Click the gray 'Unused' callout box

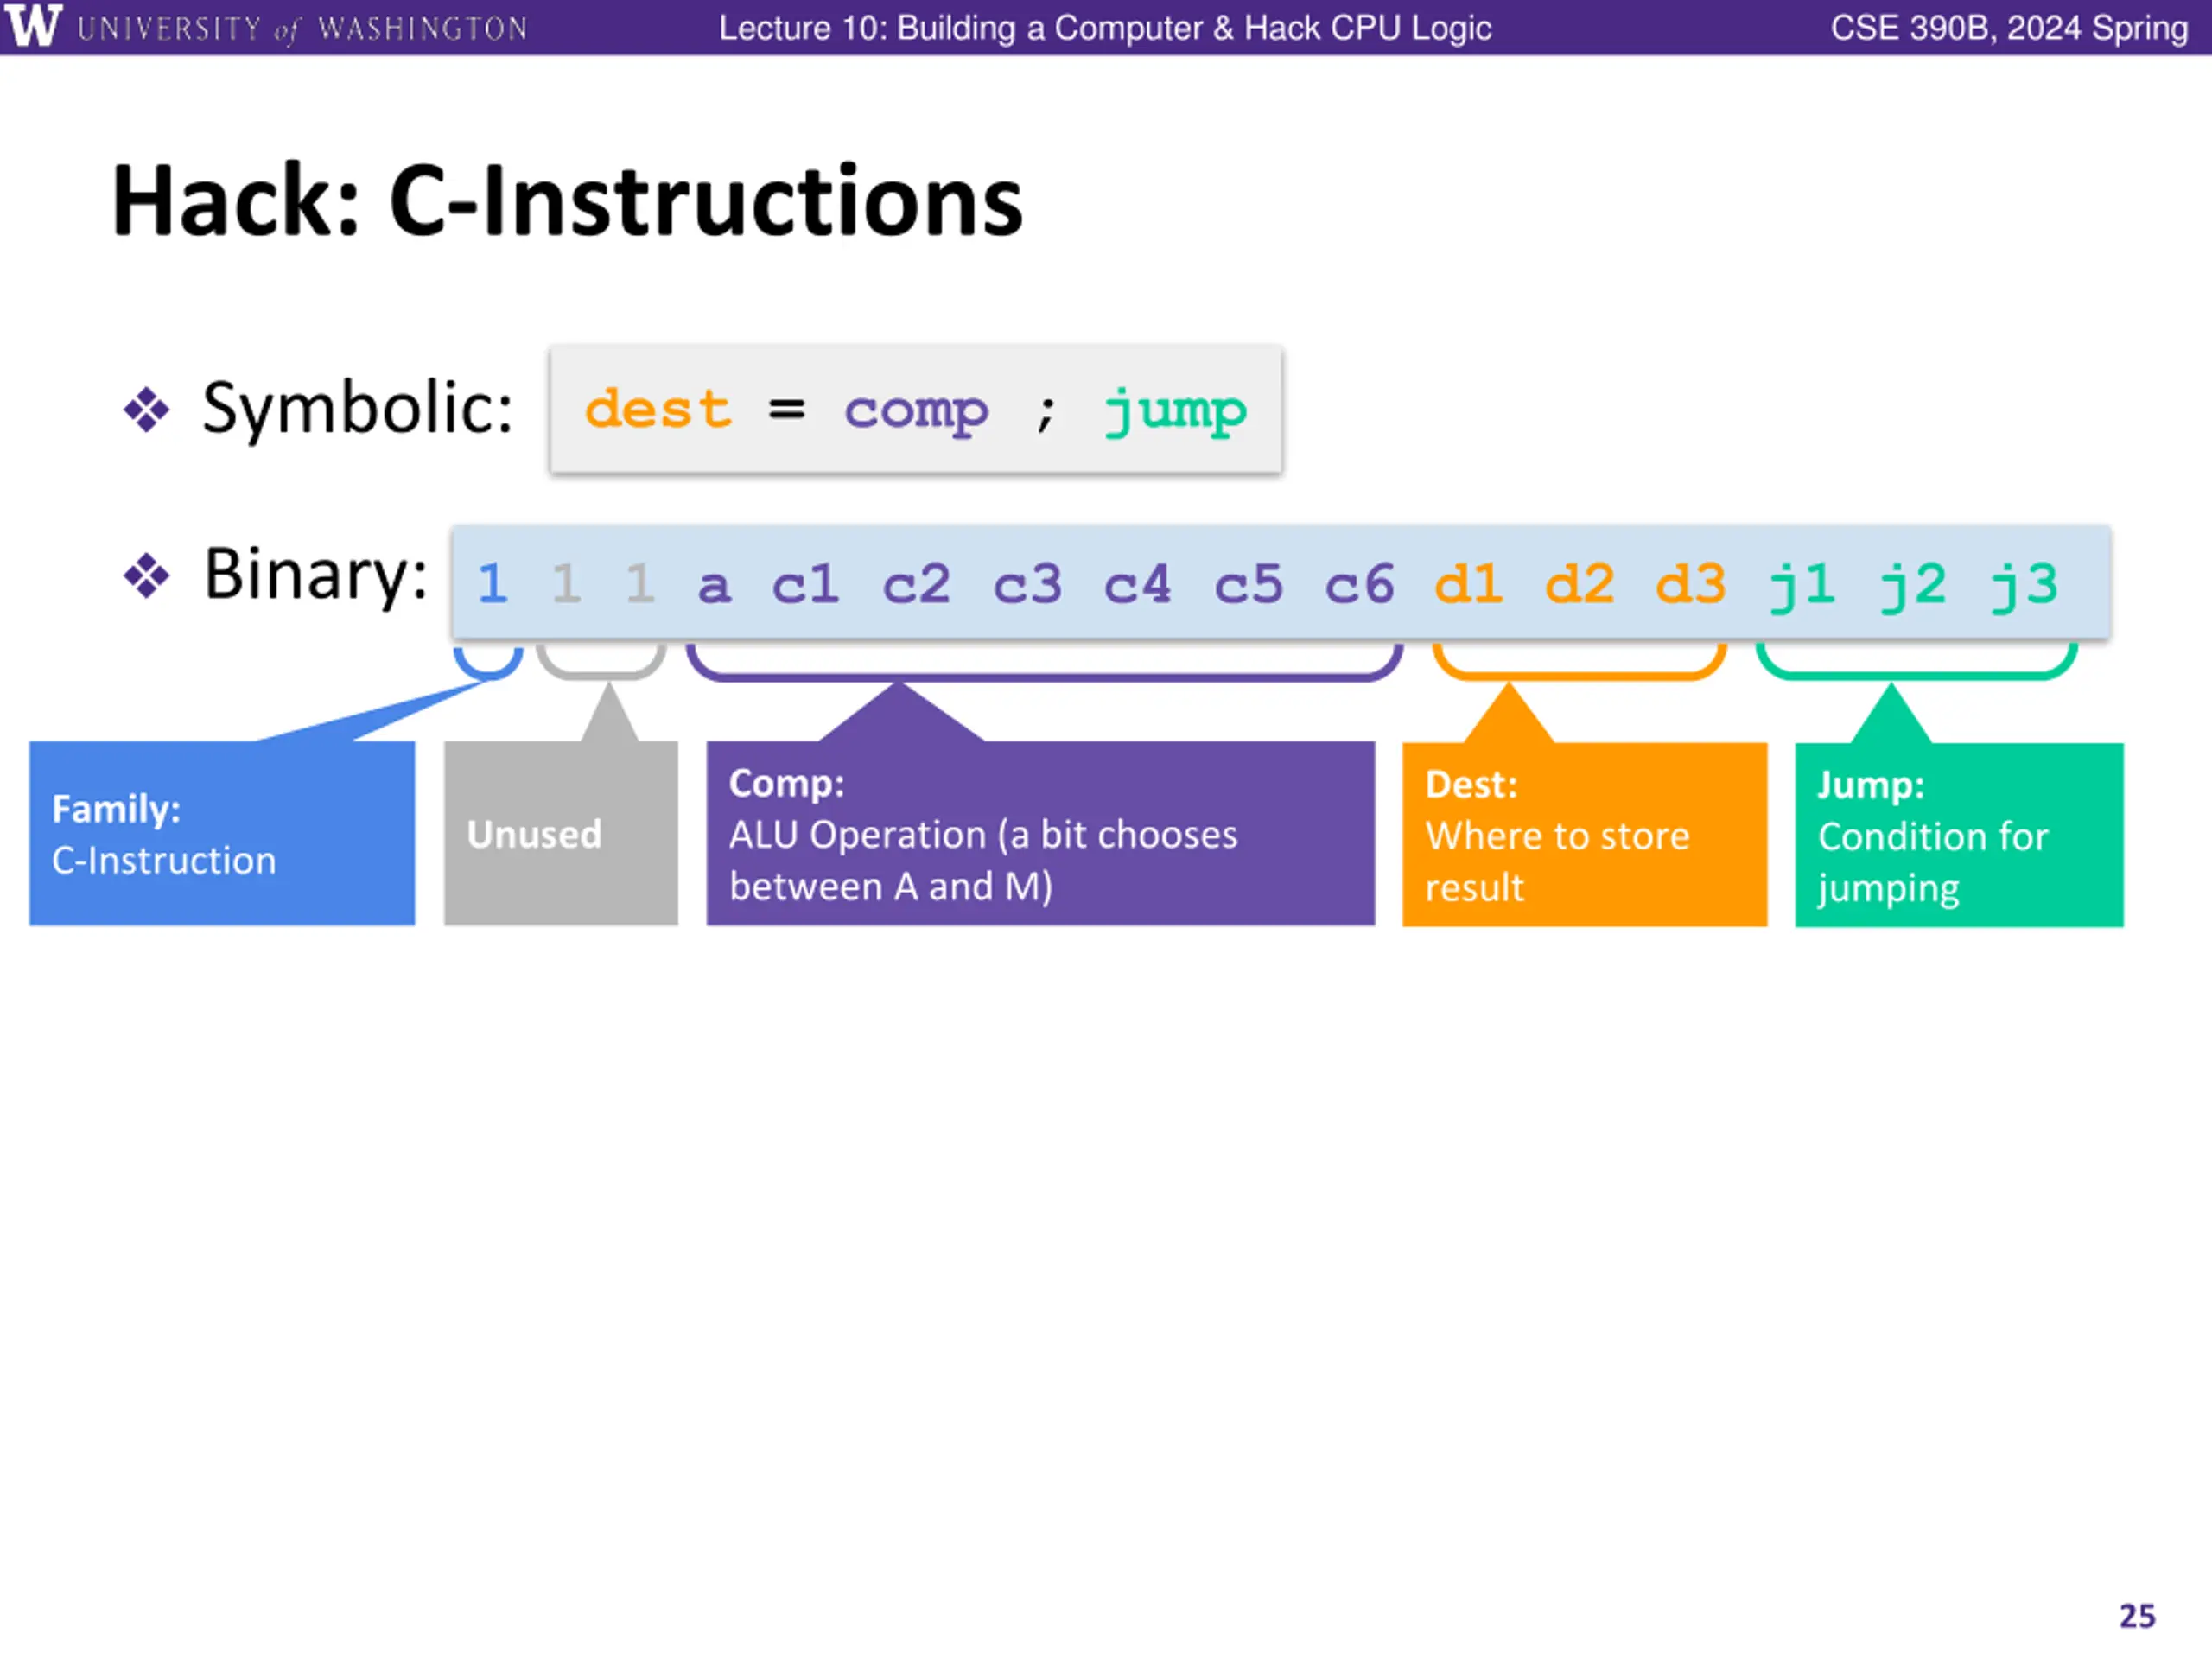[561, 833]
